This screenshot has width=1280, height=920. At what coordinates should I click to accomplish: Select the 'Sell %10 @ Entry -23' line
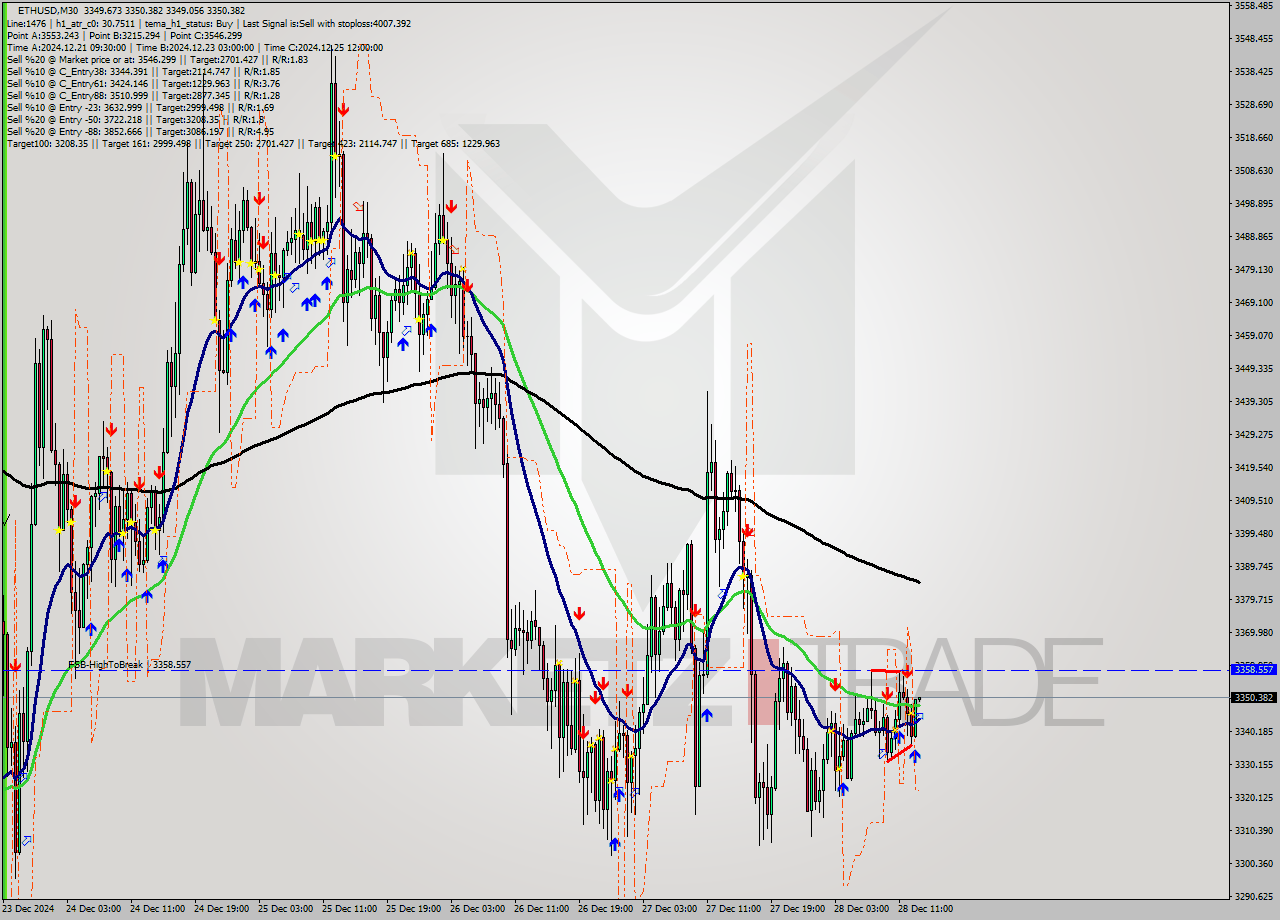[140, 107]
